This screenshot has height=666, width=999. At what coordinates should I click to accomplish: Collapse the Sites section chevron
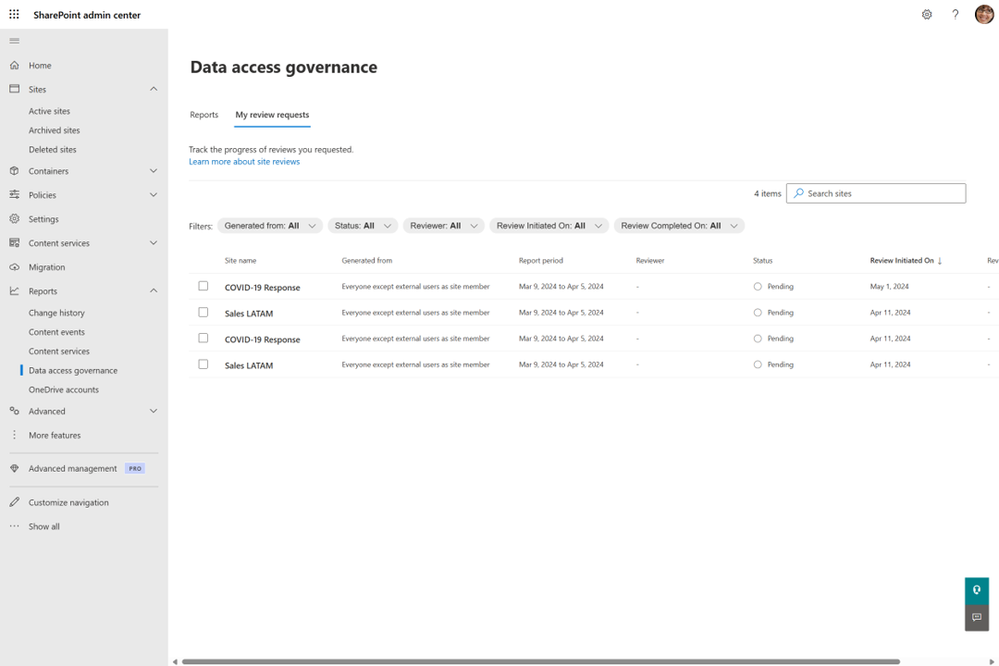[x=154, y=89]
